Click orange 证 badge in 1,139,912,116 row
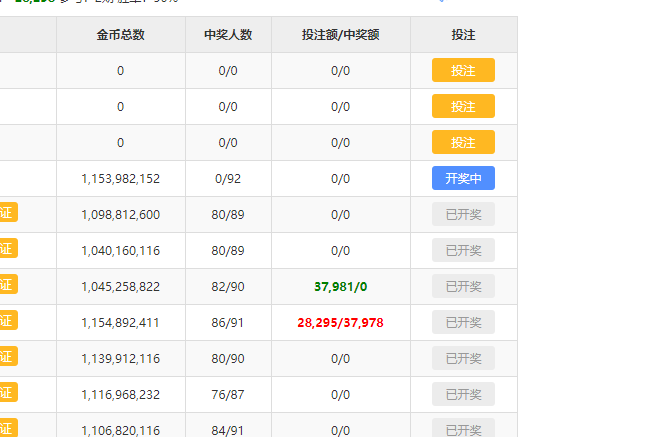Viewport: 662px width, 437px height. click(x=7, y=357)
